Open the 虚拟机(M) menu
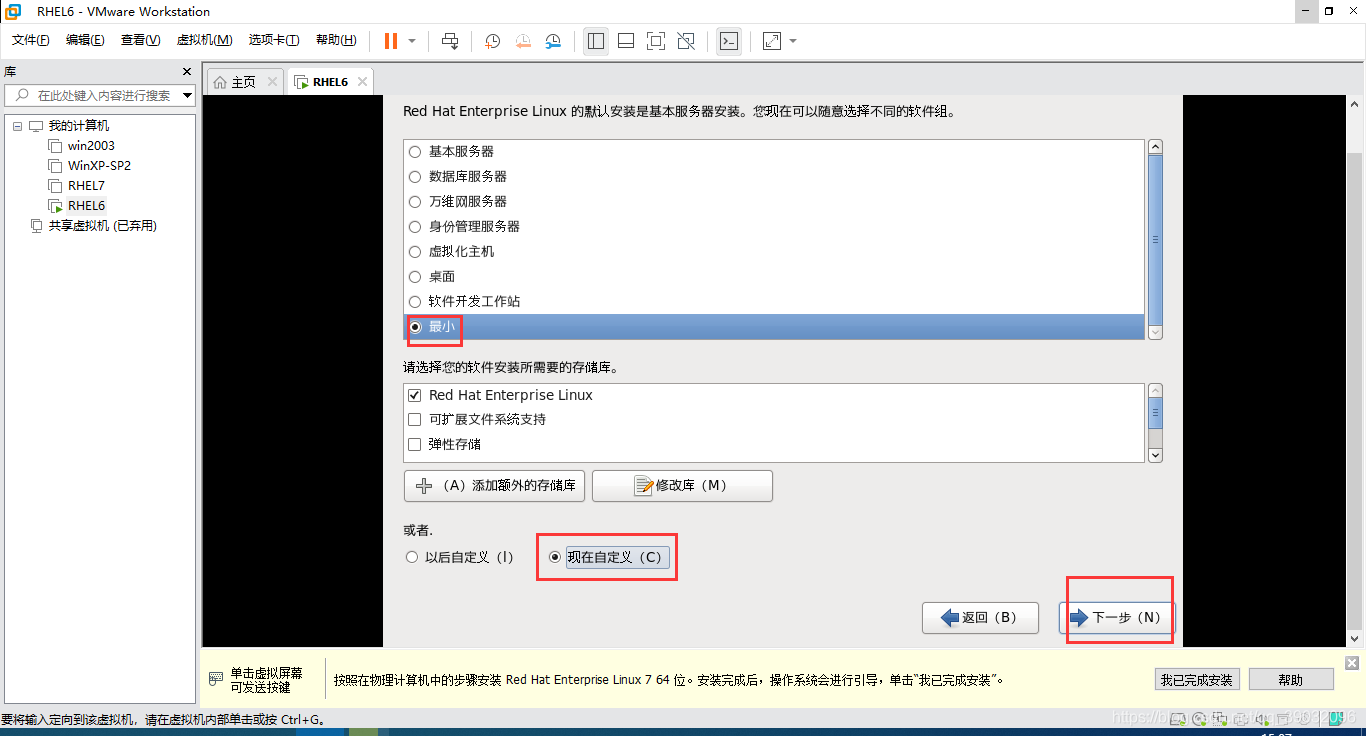 tap(204, 40)
